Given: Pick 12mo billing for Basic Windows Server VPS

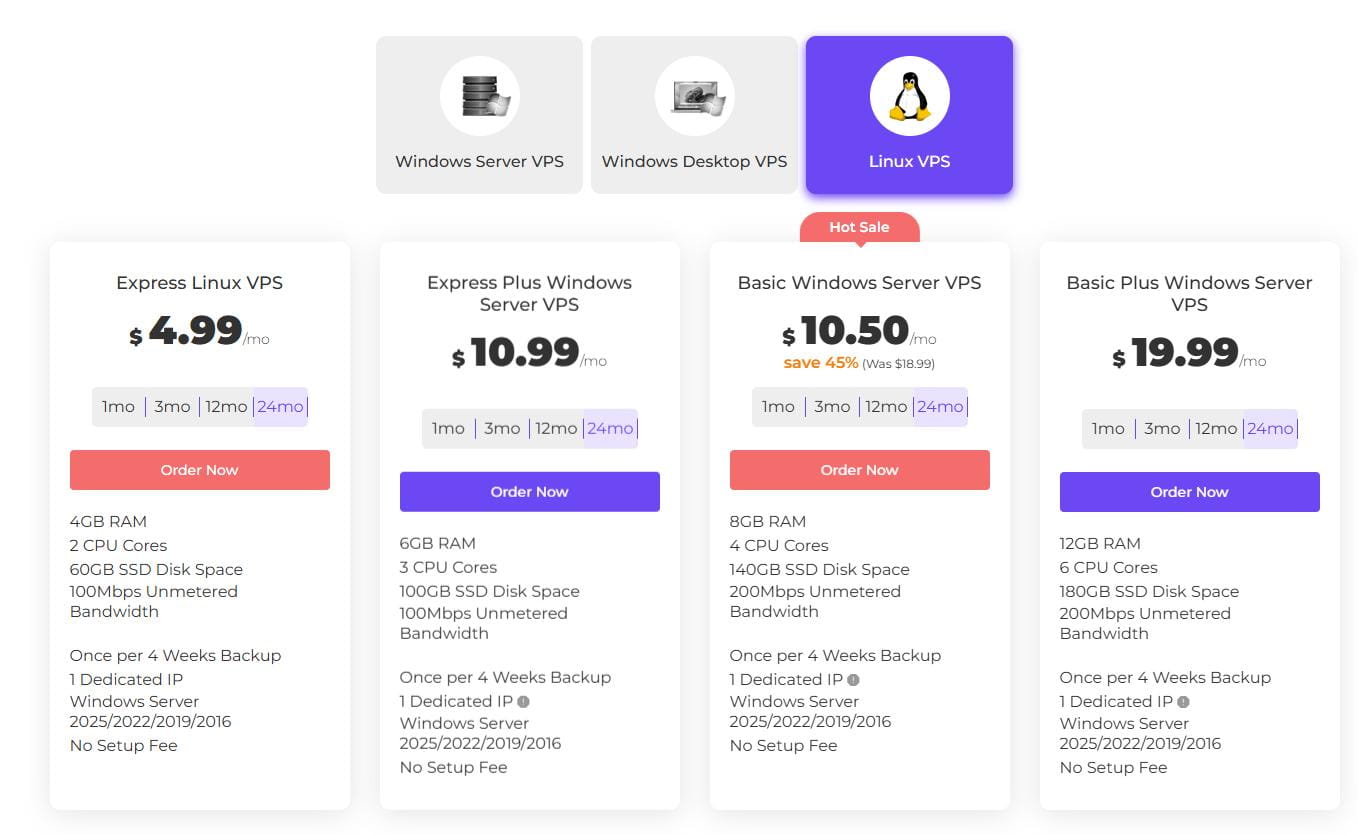Looking at the screenshot, I should [886, 407].
